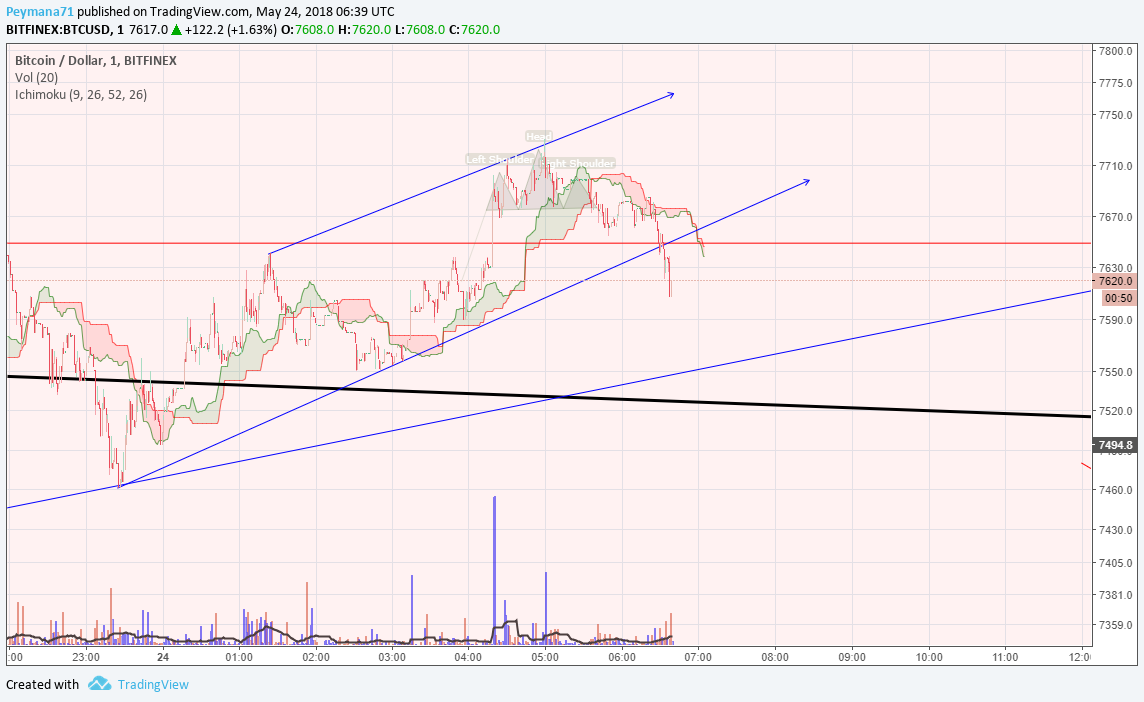
Task: Click the 7775.0 price axis label
Action: click(x=1116, y=83)
